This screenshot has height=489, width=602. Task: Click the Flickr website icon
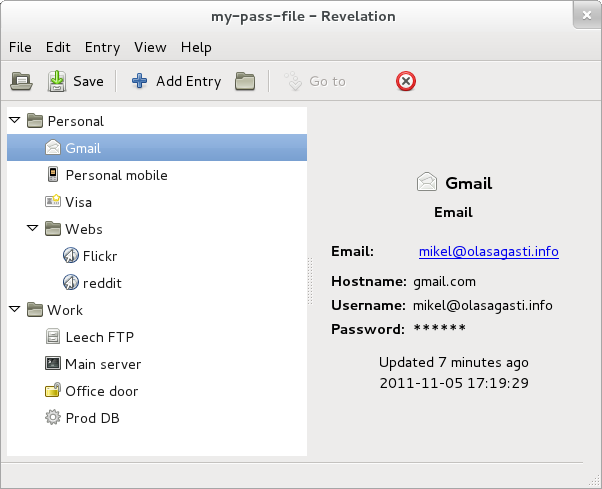pyautogui.click(x=71, y=255)
